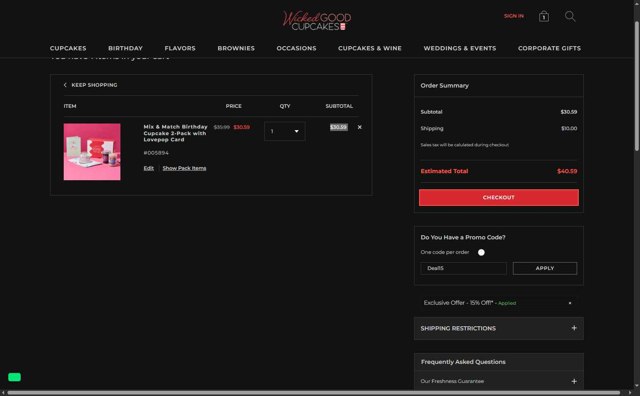Click Show Pack Items link
The height and width of the screenshot is (396, 640).
184,168
